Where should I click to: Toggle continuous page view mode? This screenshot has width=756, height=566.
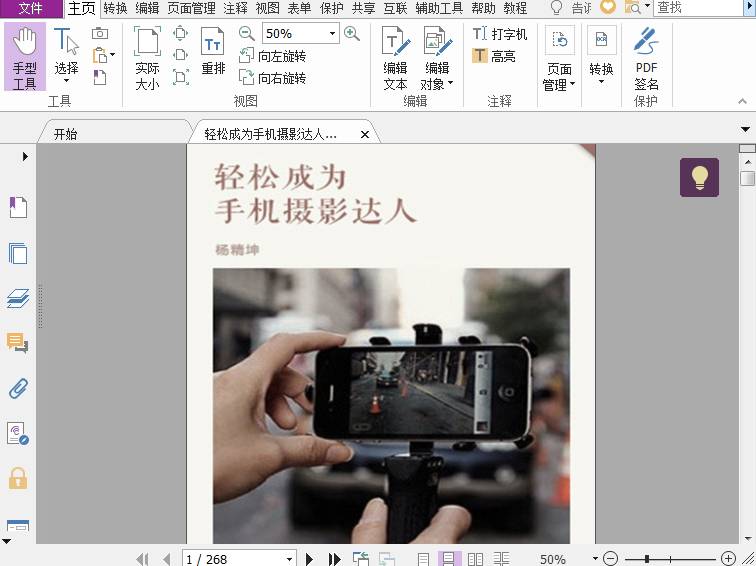coord(450,559)
